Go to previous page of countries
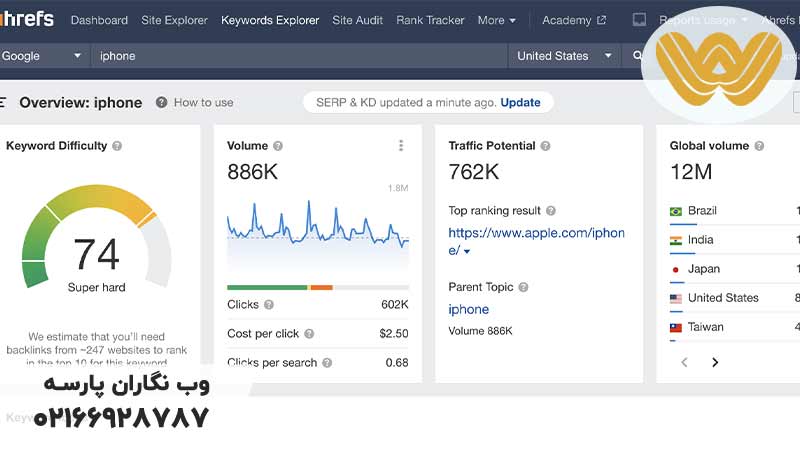The image size is (800, 450). (x=685, y=362)
